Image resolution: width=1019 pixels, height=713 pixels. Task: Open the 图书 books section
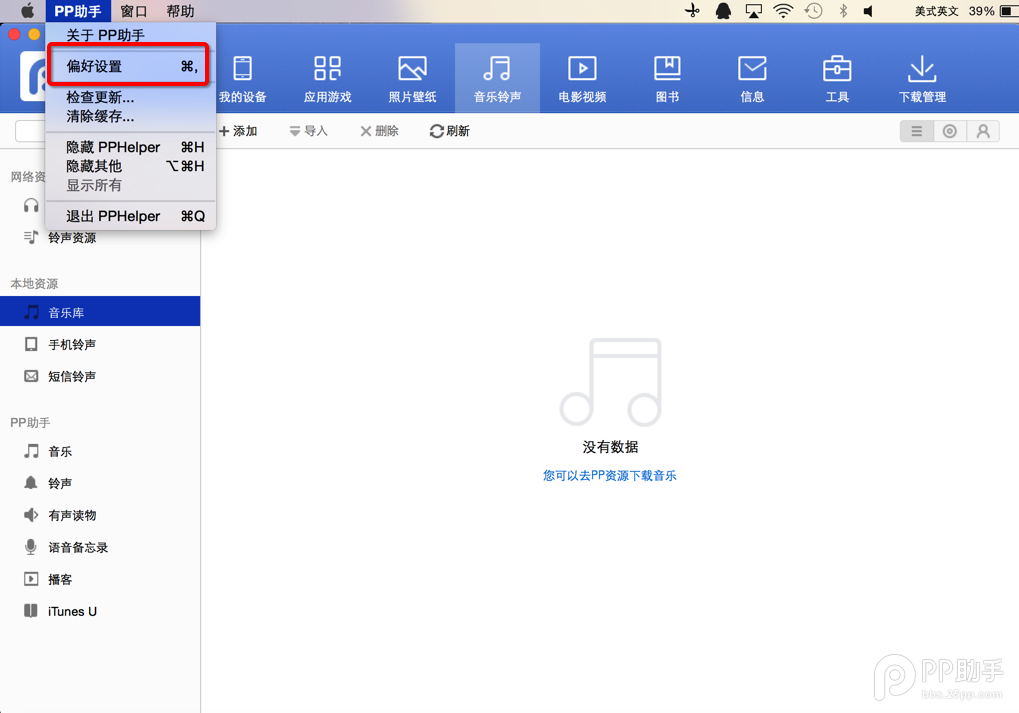667,78
